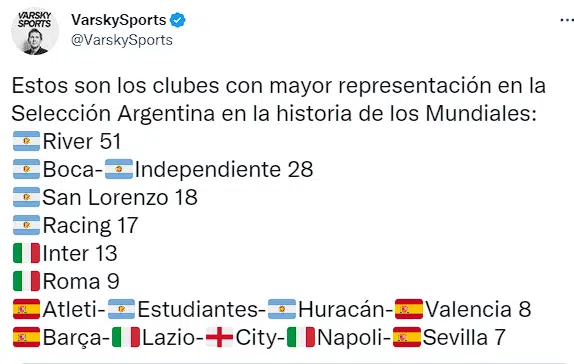The image size is (574, 364).
Task: Open the @VarskySports handle link
Action: click(122, 40)
